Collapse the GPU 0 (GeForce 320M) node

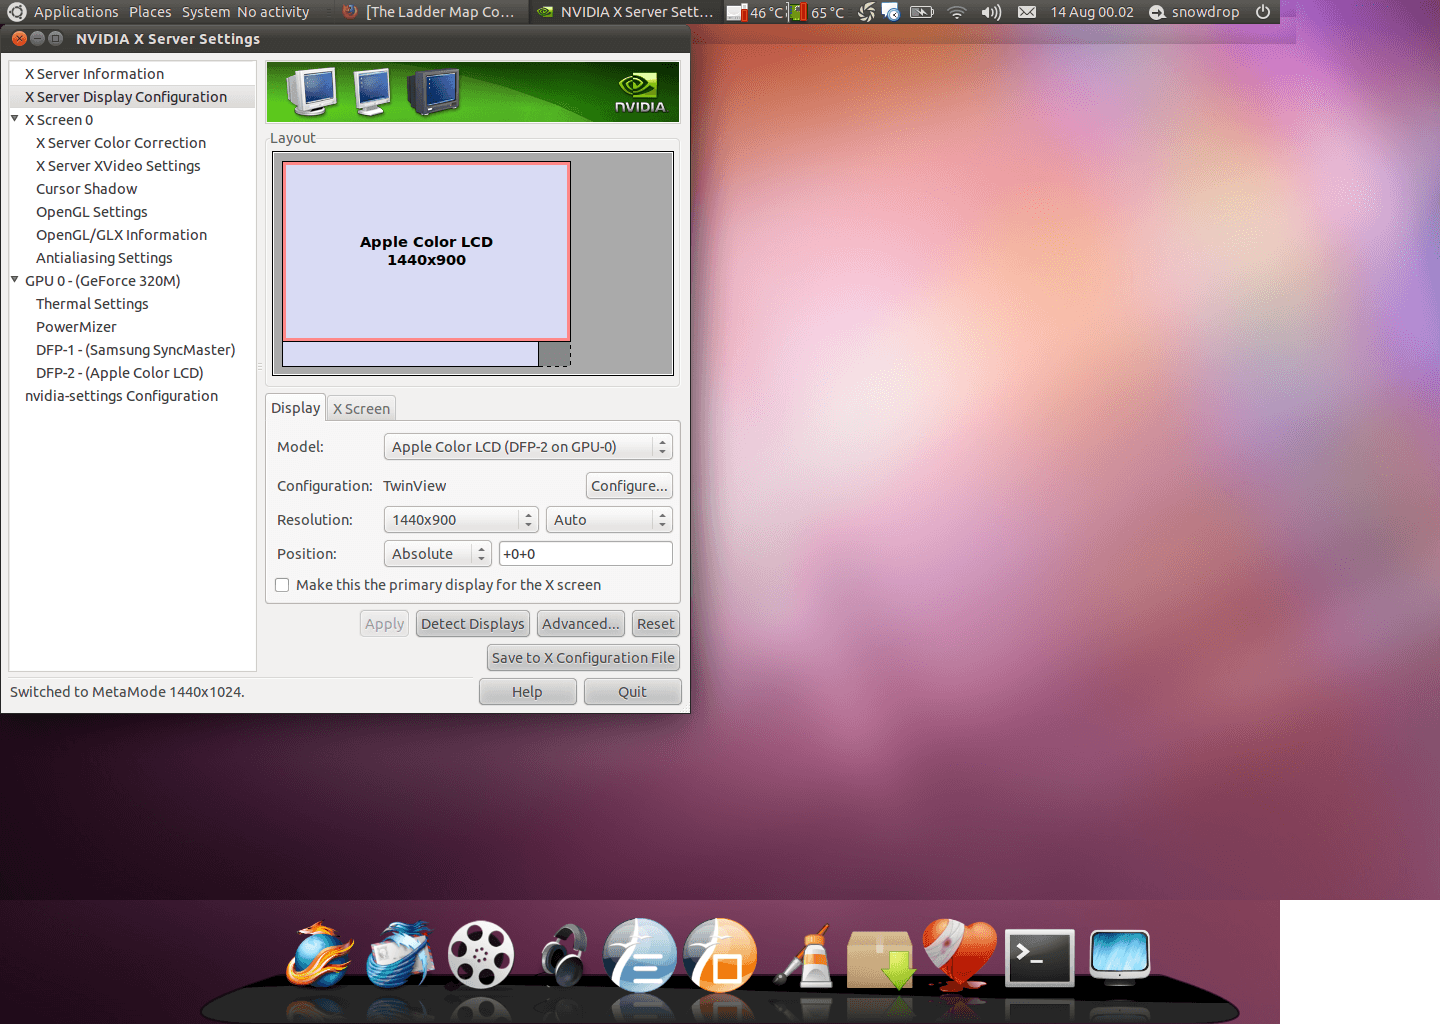[x=15, y=280]
